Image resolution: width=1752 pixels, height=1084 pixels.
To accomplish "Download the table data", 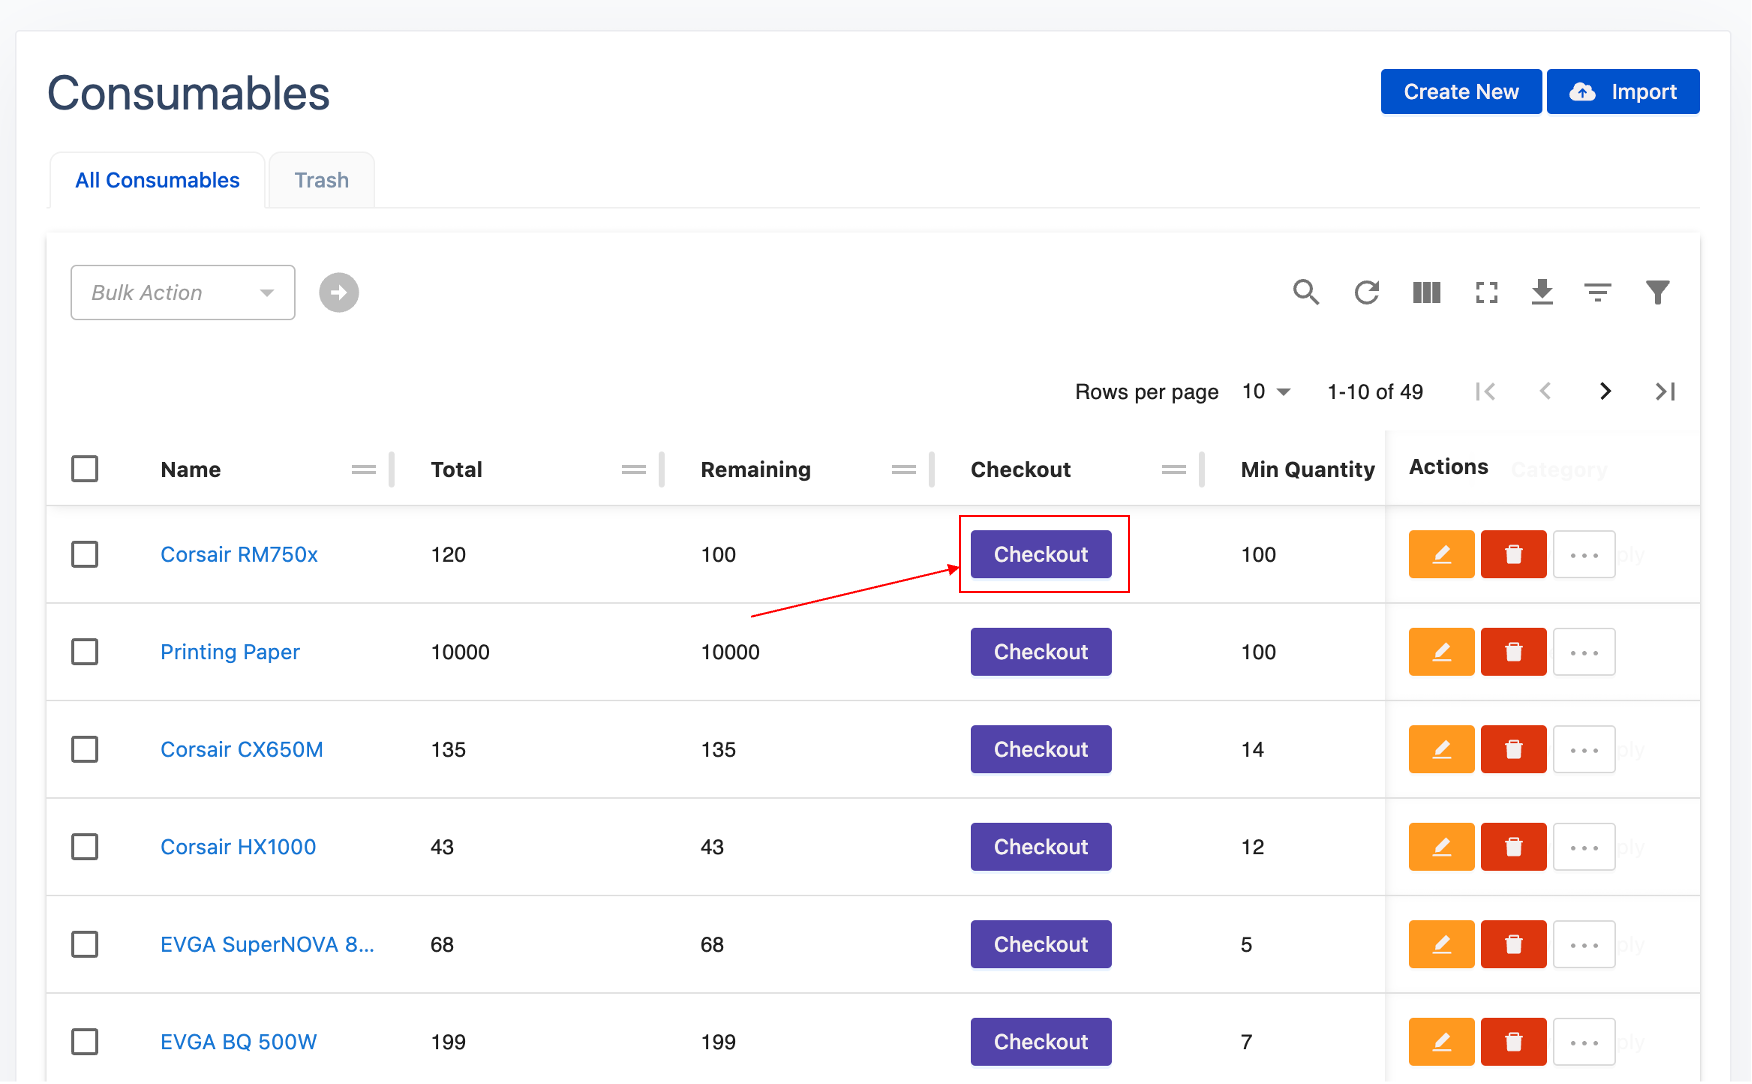I will point(1542,292).
